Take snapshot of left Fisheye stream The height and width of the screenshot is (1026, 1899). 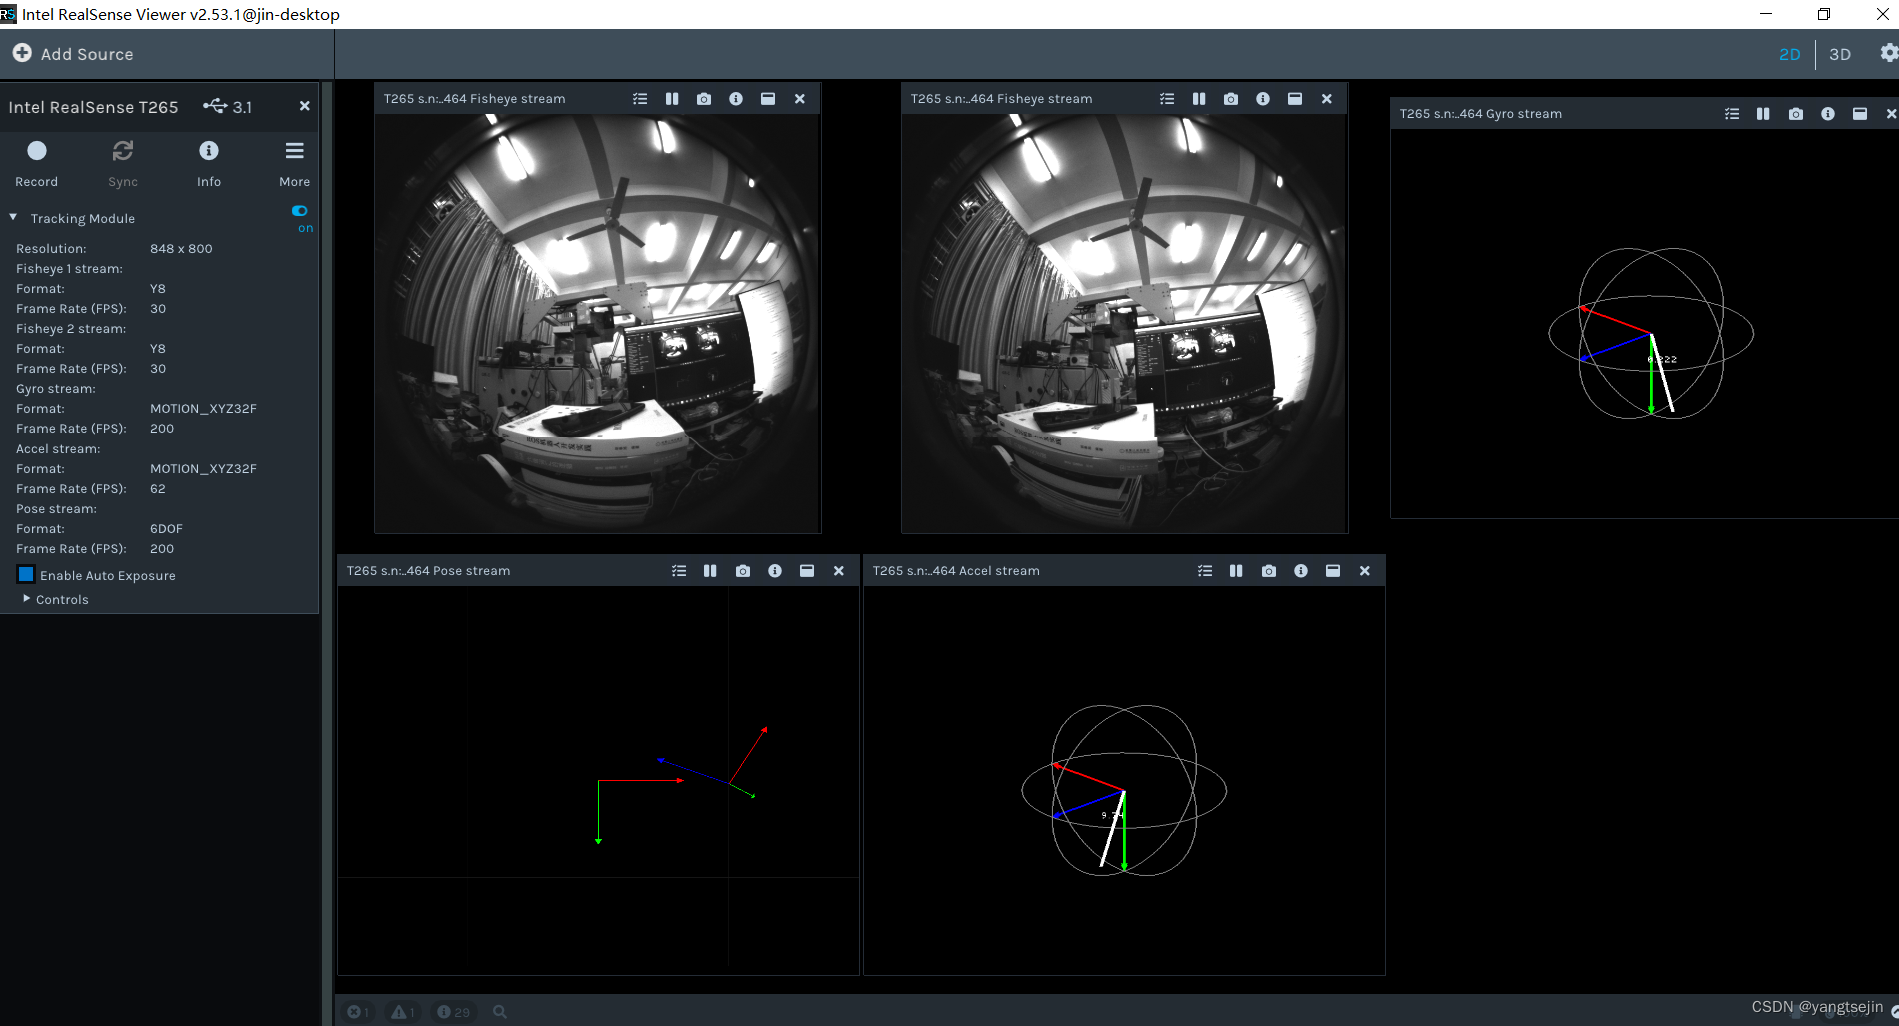[x=704, y=99]
